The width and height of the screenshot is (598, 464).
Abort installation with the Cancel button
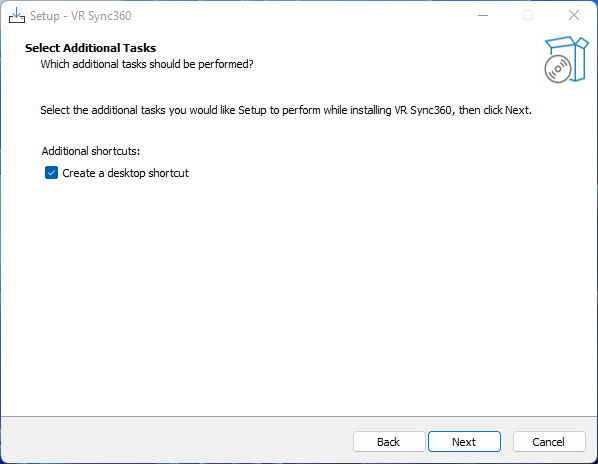[549, 442]
